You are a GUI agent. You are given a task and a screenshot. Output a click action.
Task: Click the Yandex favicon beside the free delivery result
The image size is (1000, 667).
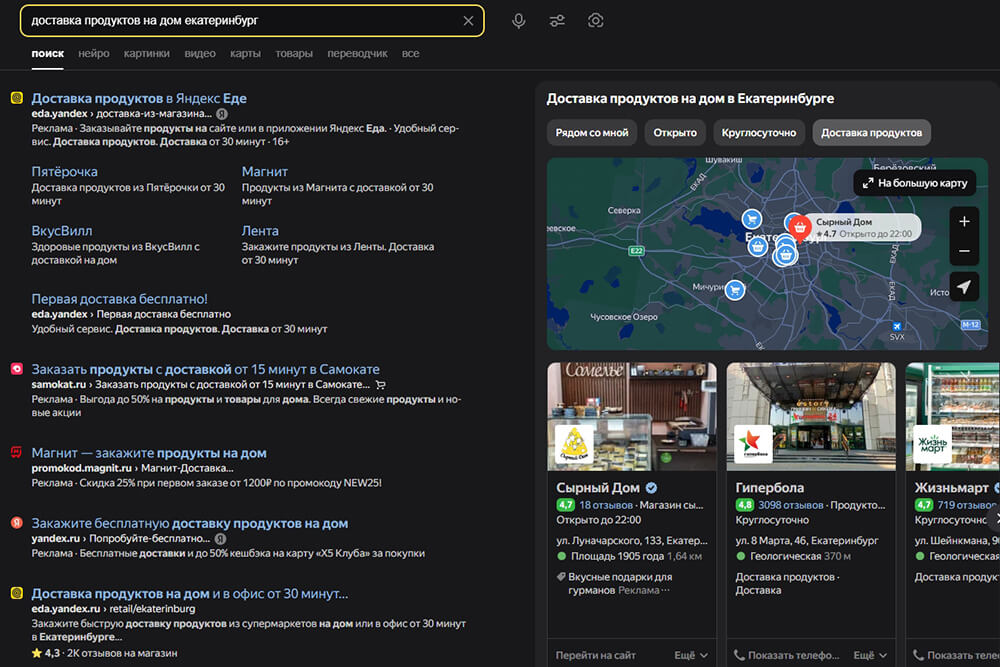pyautogui.click(x=17, y=522)
